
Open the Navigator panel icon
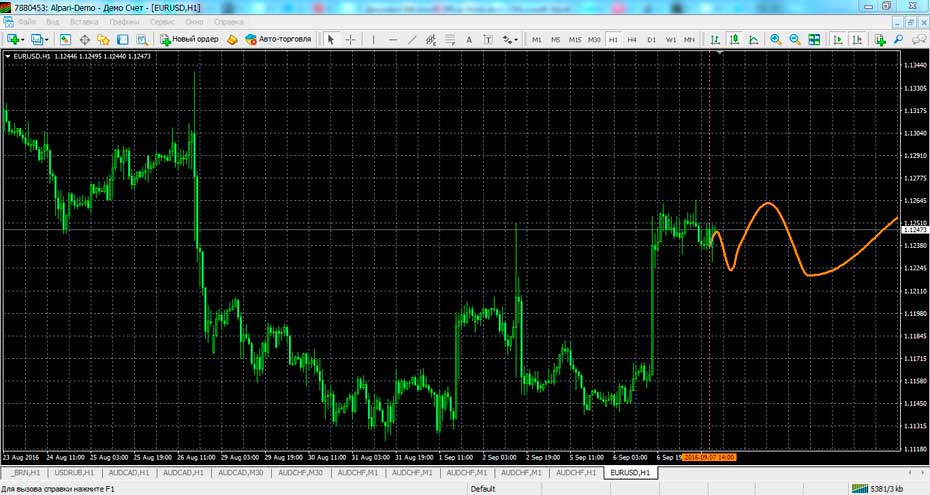(104, 40)
